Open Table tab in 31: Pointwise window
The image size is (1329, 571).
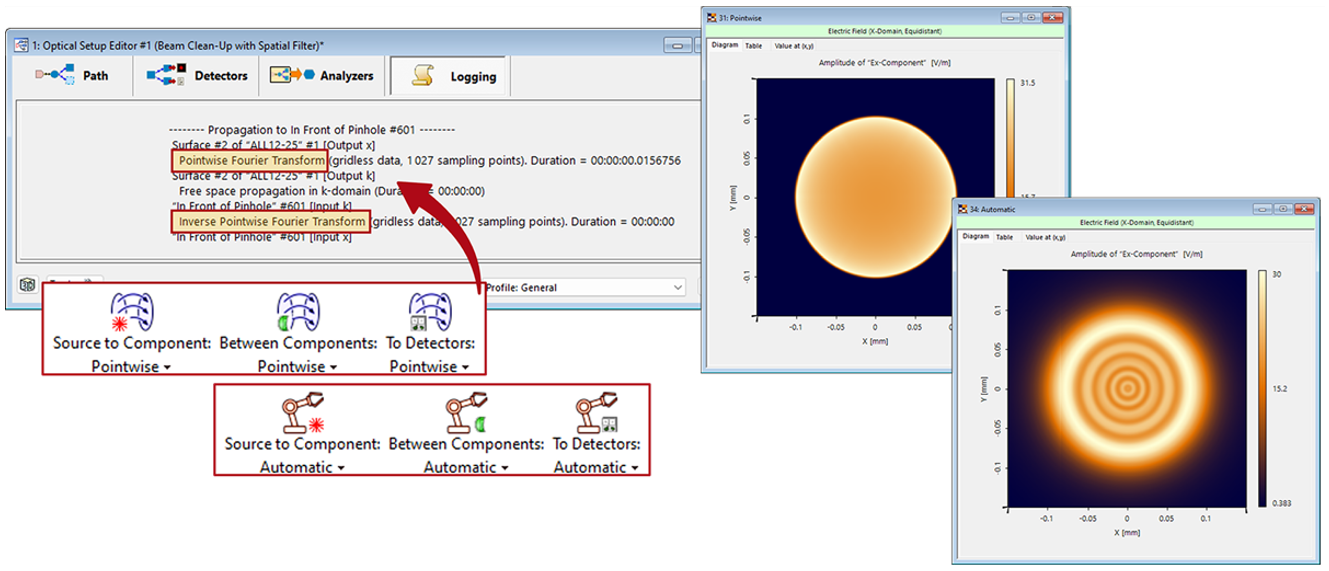(x=754, y=45)
